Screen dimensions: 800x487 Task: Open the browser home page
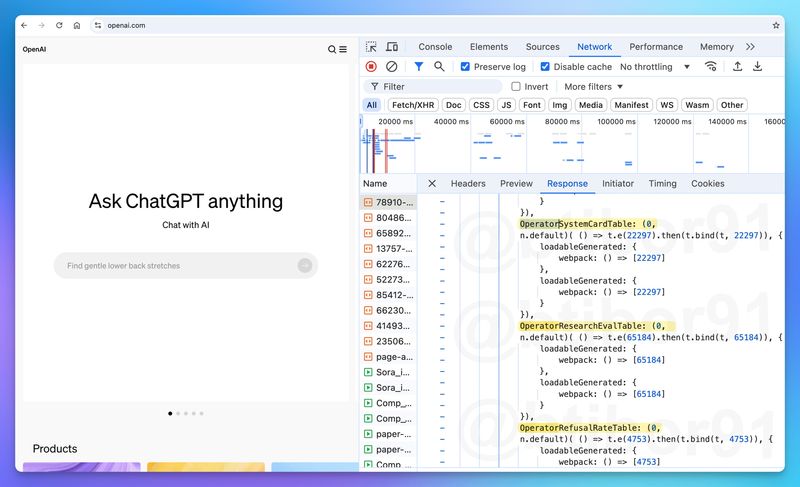(x=77, y=25)
